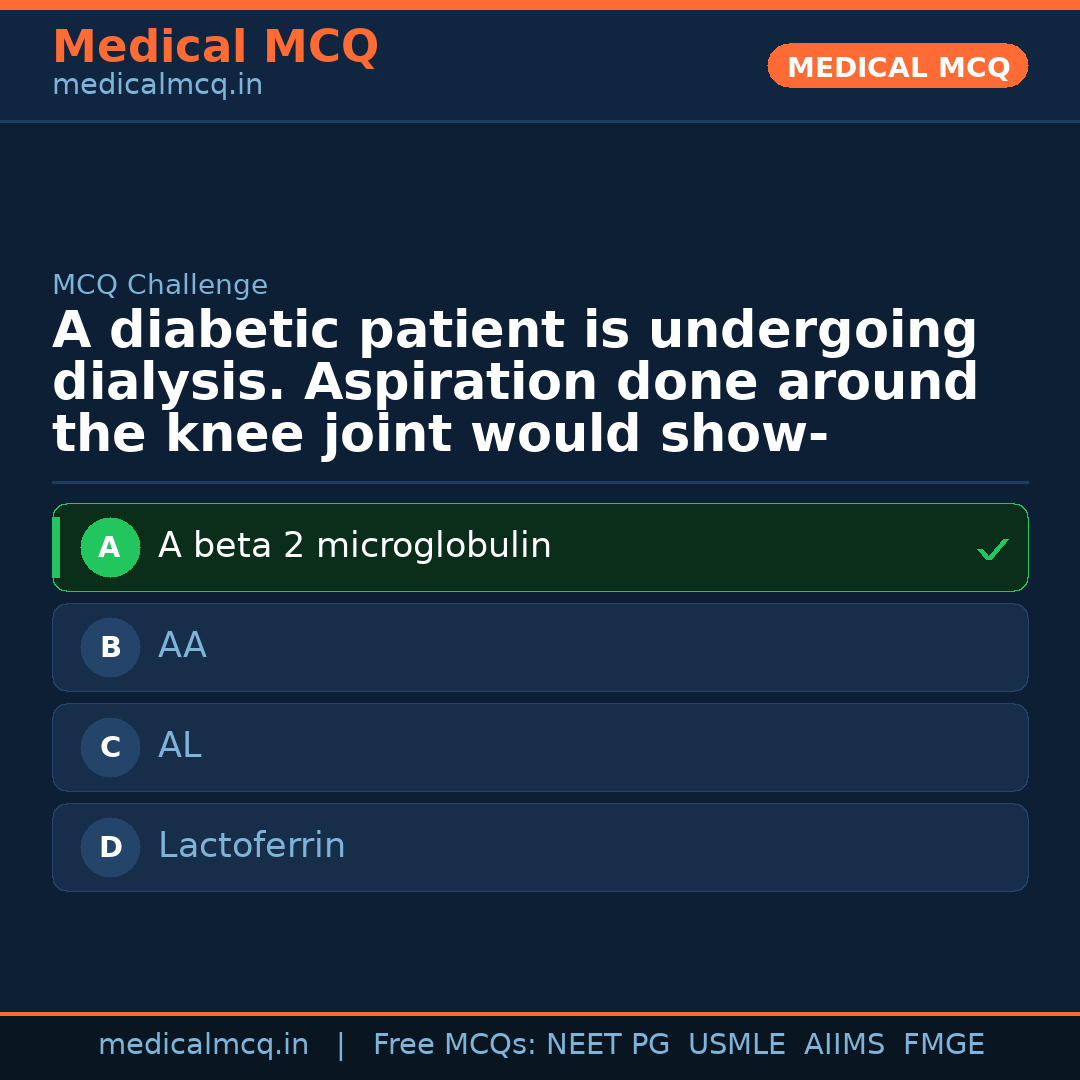Select "AIIMS" in the bottom bar

(x=844, y=1045)
